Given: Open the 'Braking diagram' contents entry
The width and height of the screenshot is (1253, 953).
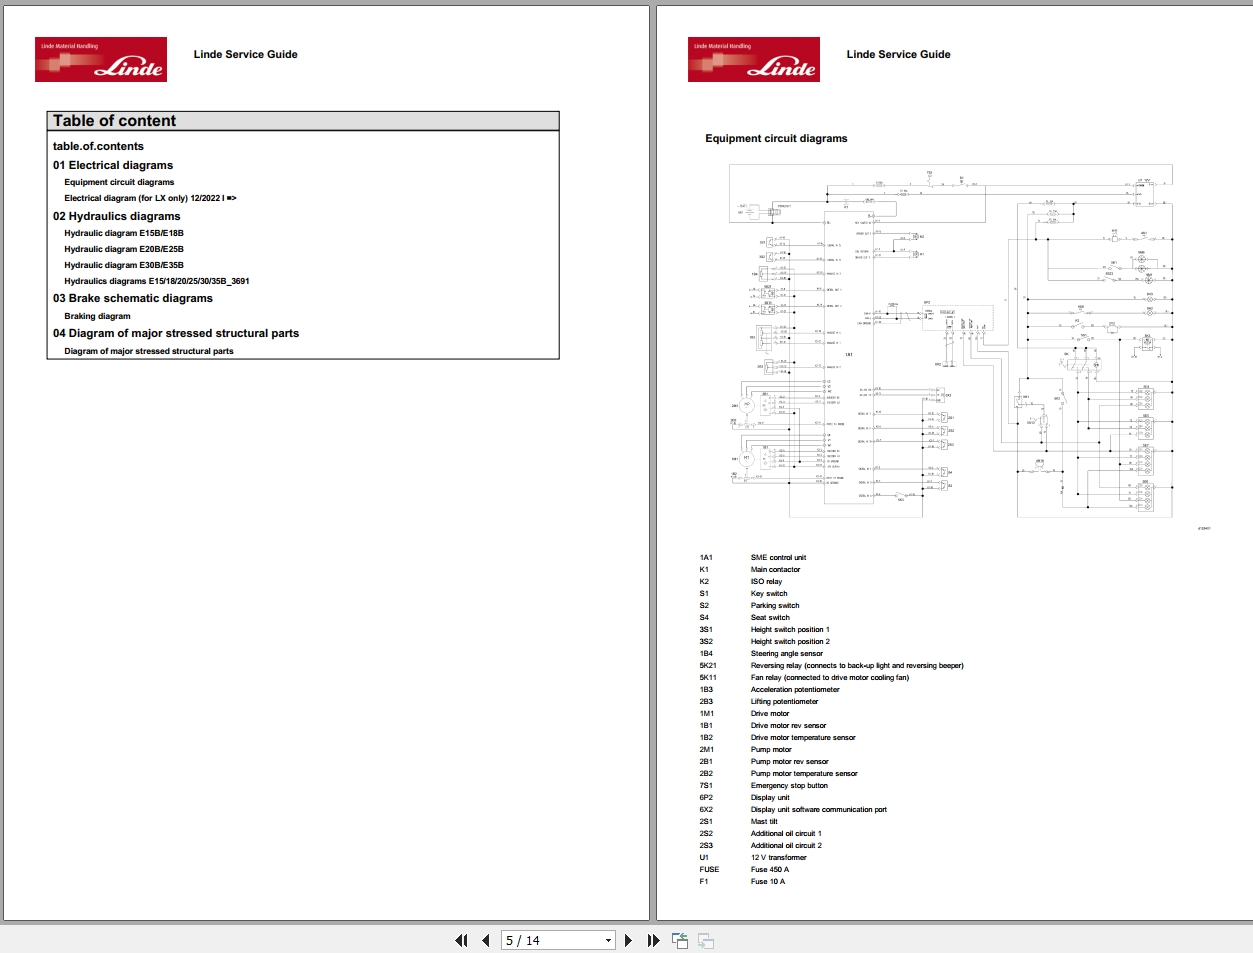Looking at the screenshot, I should tap(97, 316).
